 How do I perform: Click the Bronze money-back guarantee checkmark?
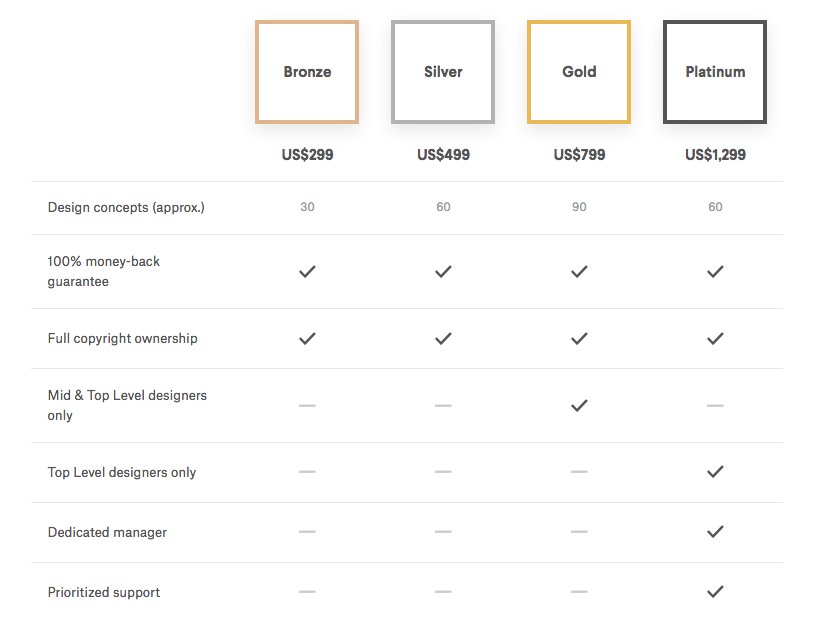pos(307,271)
